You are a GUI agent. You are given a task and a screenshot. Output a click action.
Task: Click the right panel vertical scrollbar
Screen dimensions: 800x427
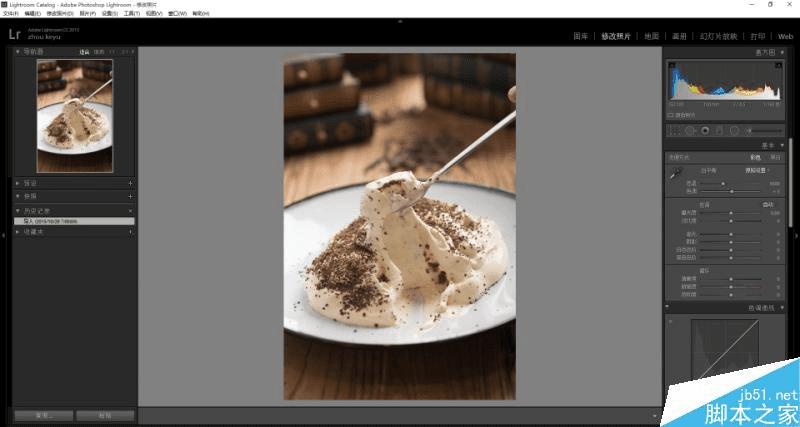[791, 182]
